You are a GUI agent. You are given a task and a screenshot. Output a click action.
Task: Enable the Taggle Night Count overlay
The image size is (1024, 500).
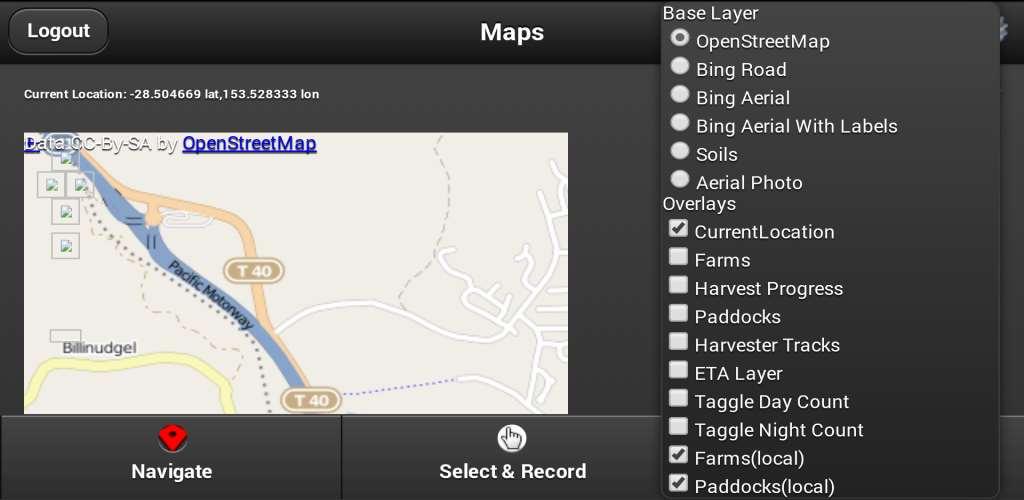[678, 428]
